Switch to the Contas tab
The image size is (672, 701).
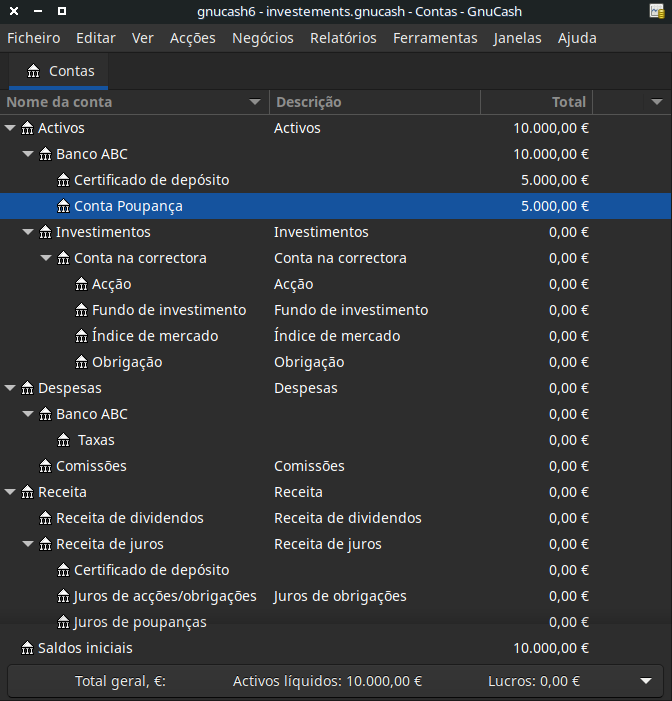pyautogui.click(x=61, y=71)
